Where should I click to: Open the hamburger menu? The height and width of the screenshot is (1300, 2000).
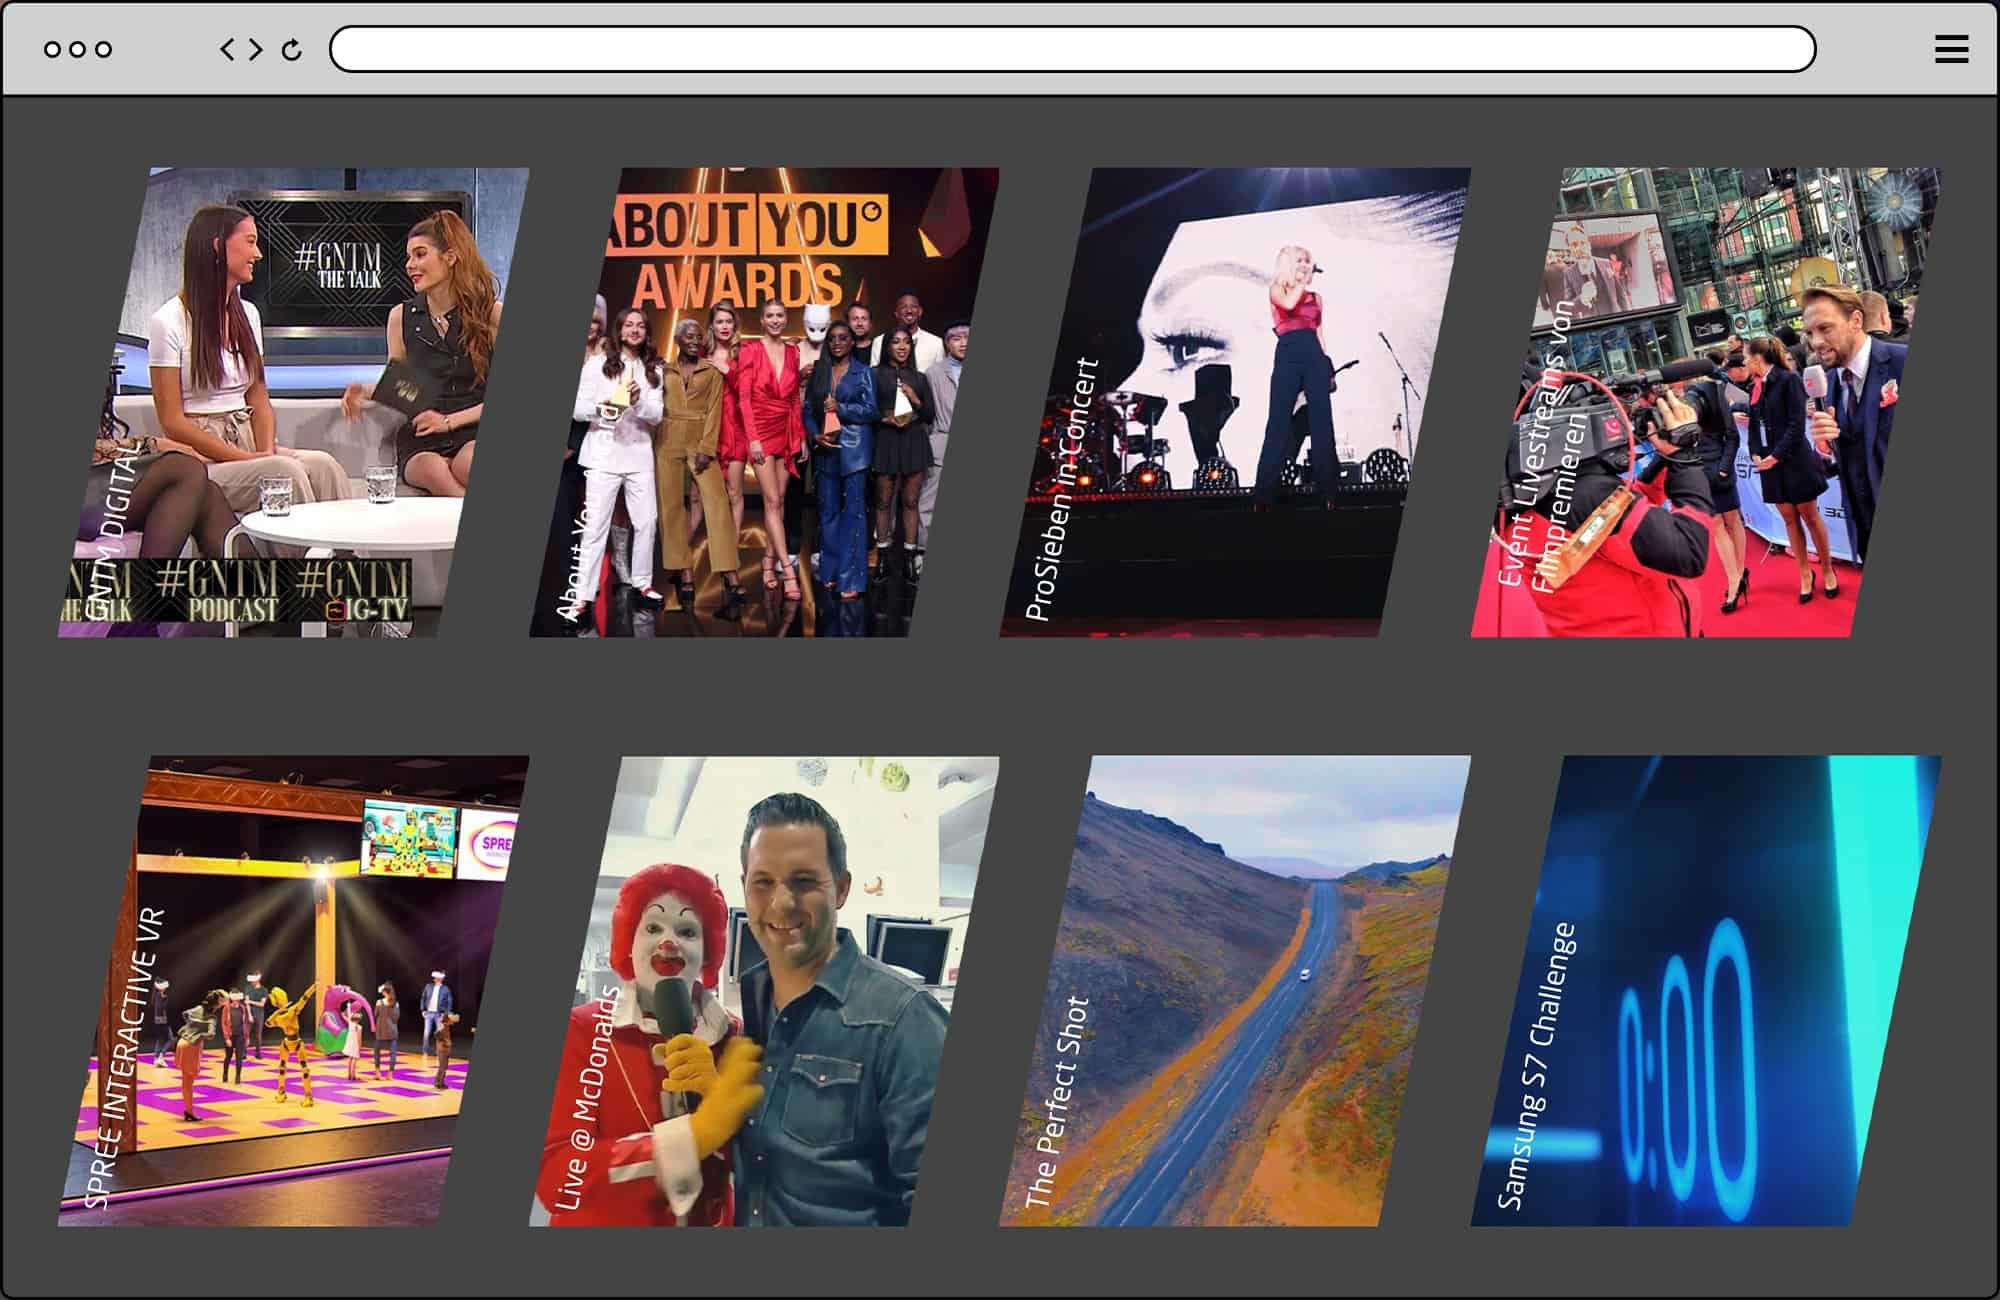1951,49
